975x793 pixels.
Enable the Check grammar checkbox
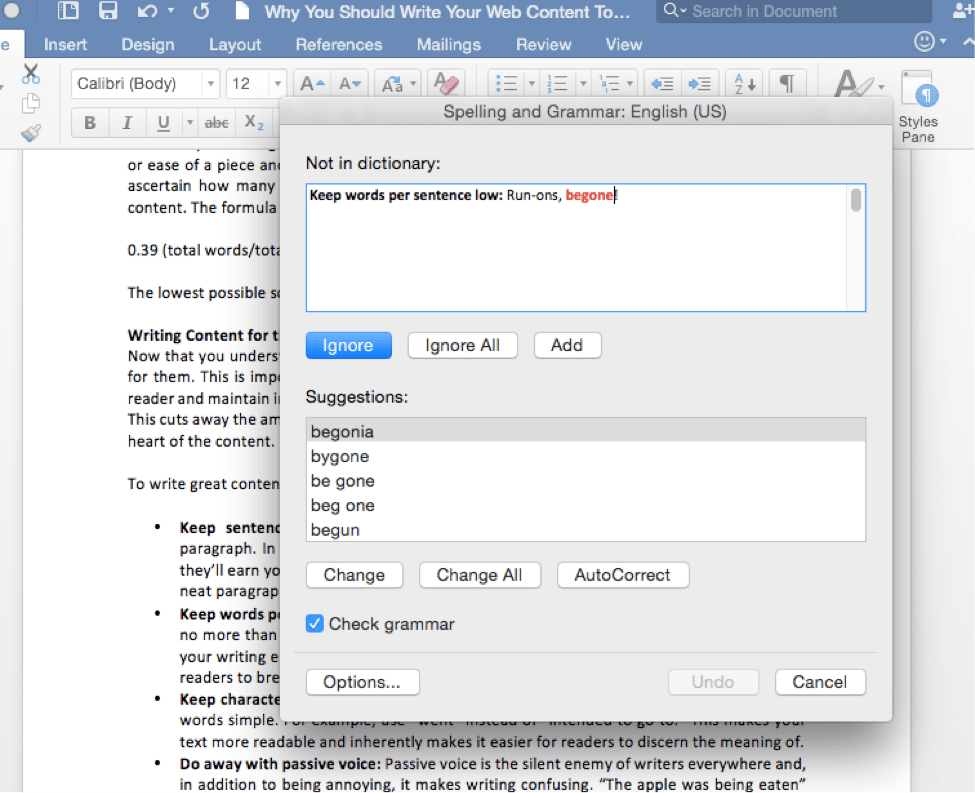(314, 623)
